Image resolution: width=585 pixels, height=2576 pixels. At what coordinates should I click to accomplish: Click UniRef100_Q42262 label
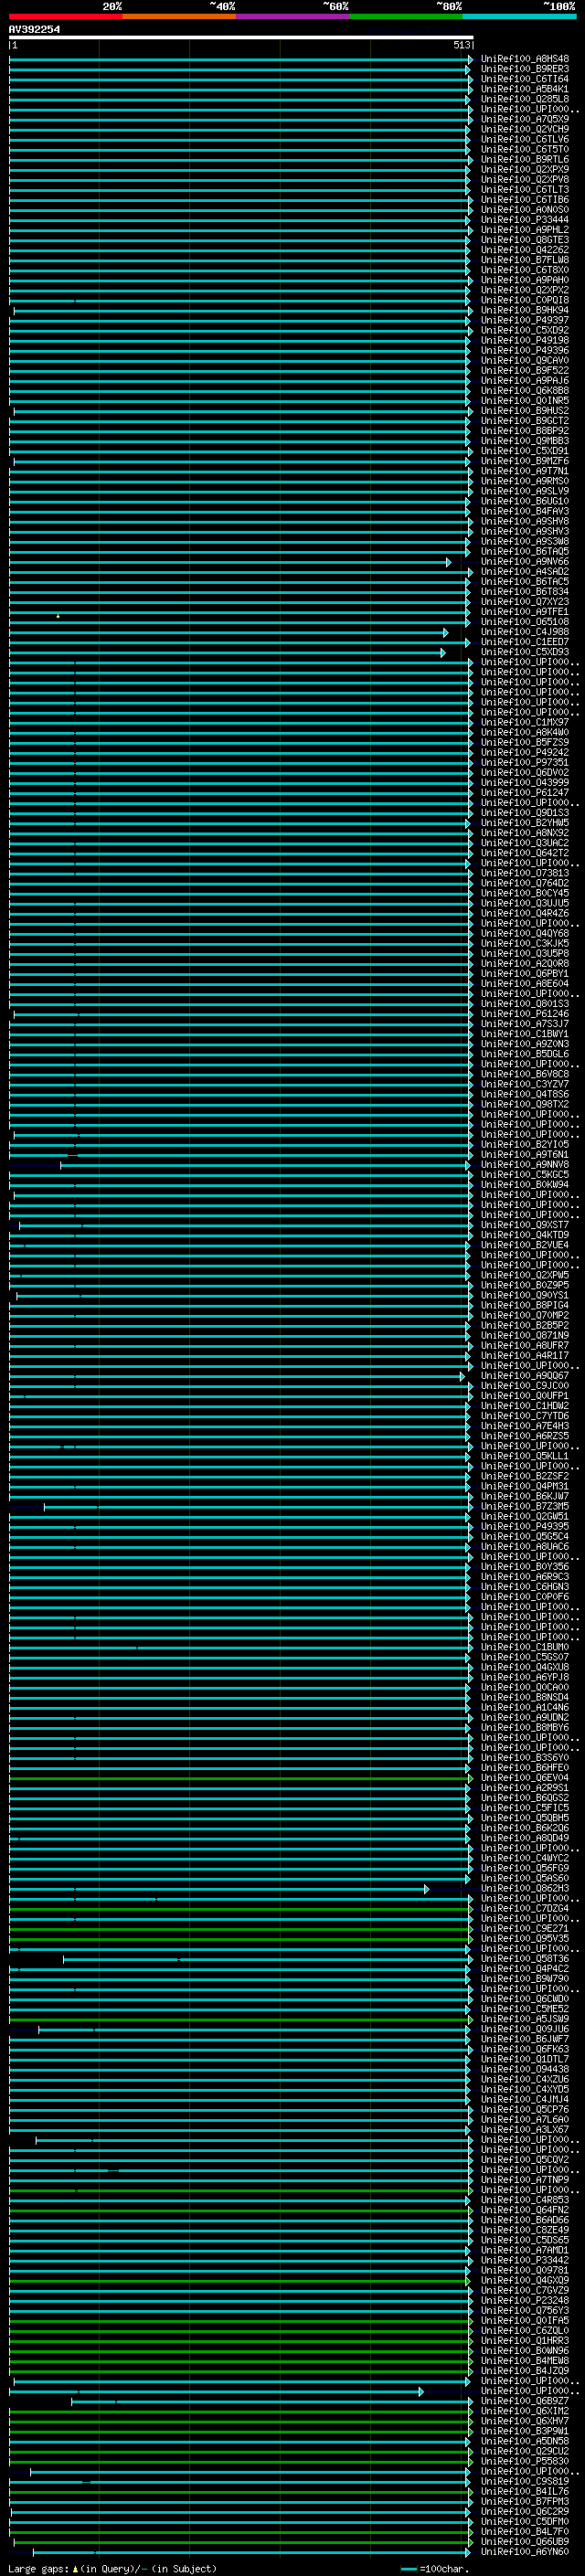[x=525, y=250]
